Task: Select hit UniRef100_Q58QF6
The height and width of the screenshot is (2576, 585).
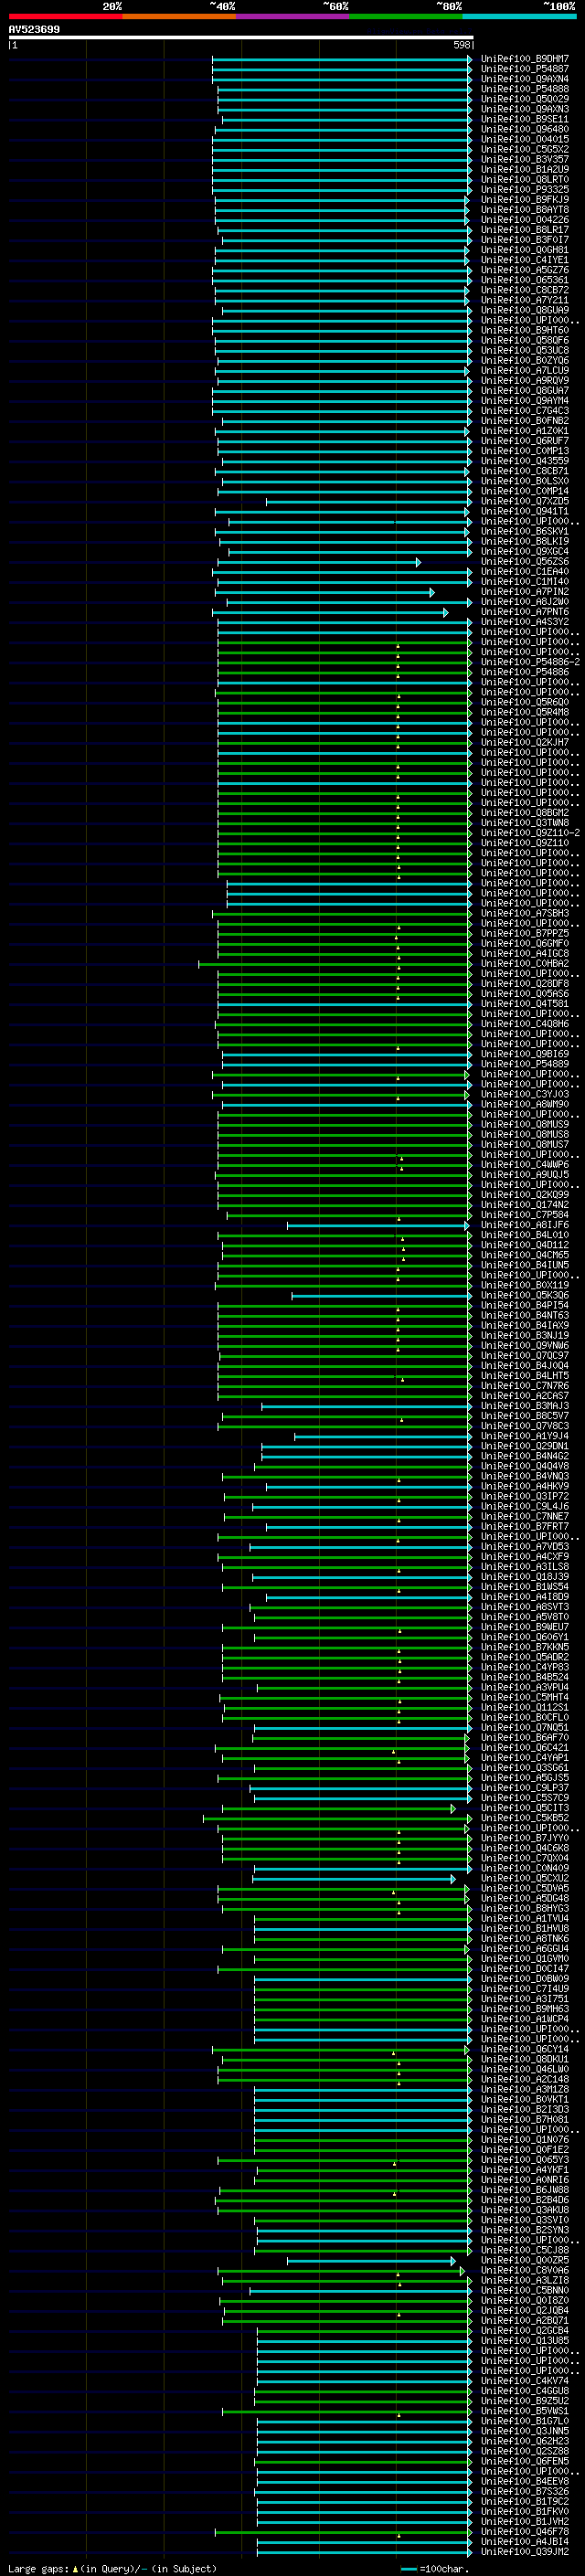Action: click(x=525, y=340)
